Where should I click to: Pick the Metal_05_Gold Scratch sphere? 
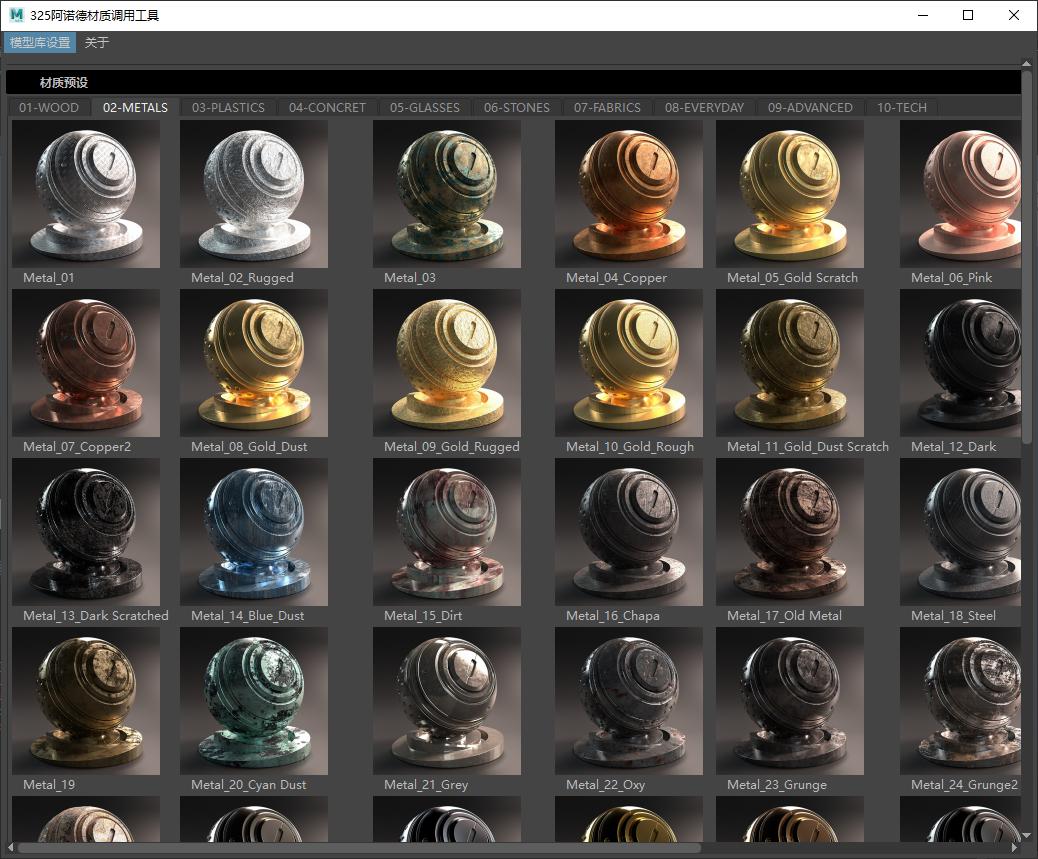click(x=789, y=194)
